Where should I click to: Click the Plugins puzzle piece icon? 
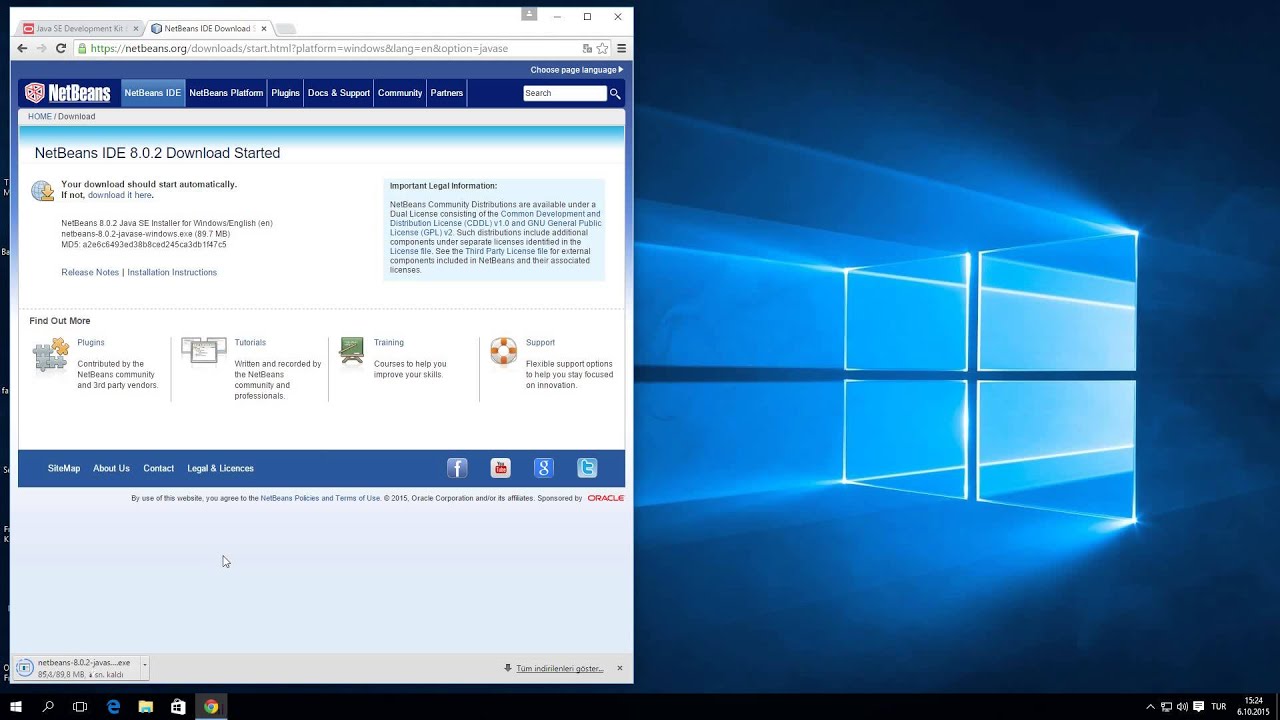coord(50,355)
